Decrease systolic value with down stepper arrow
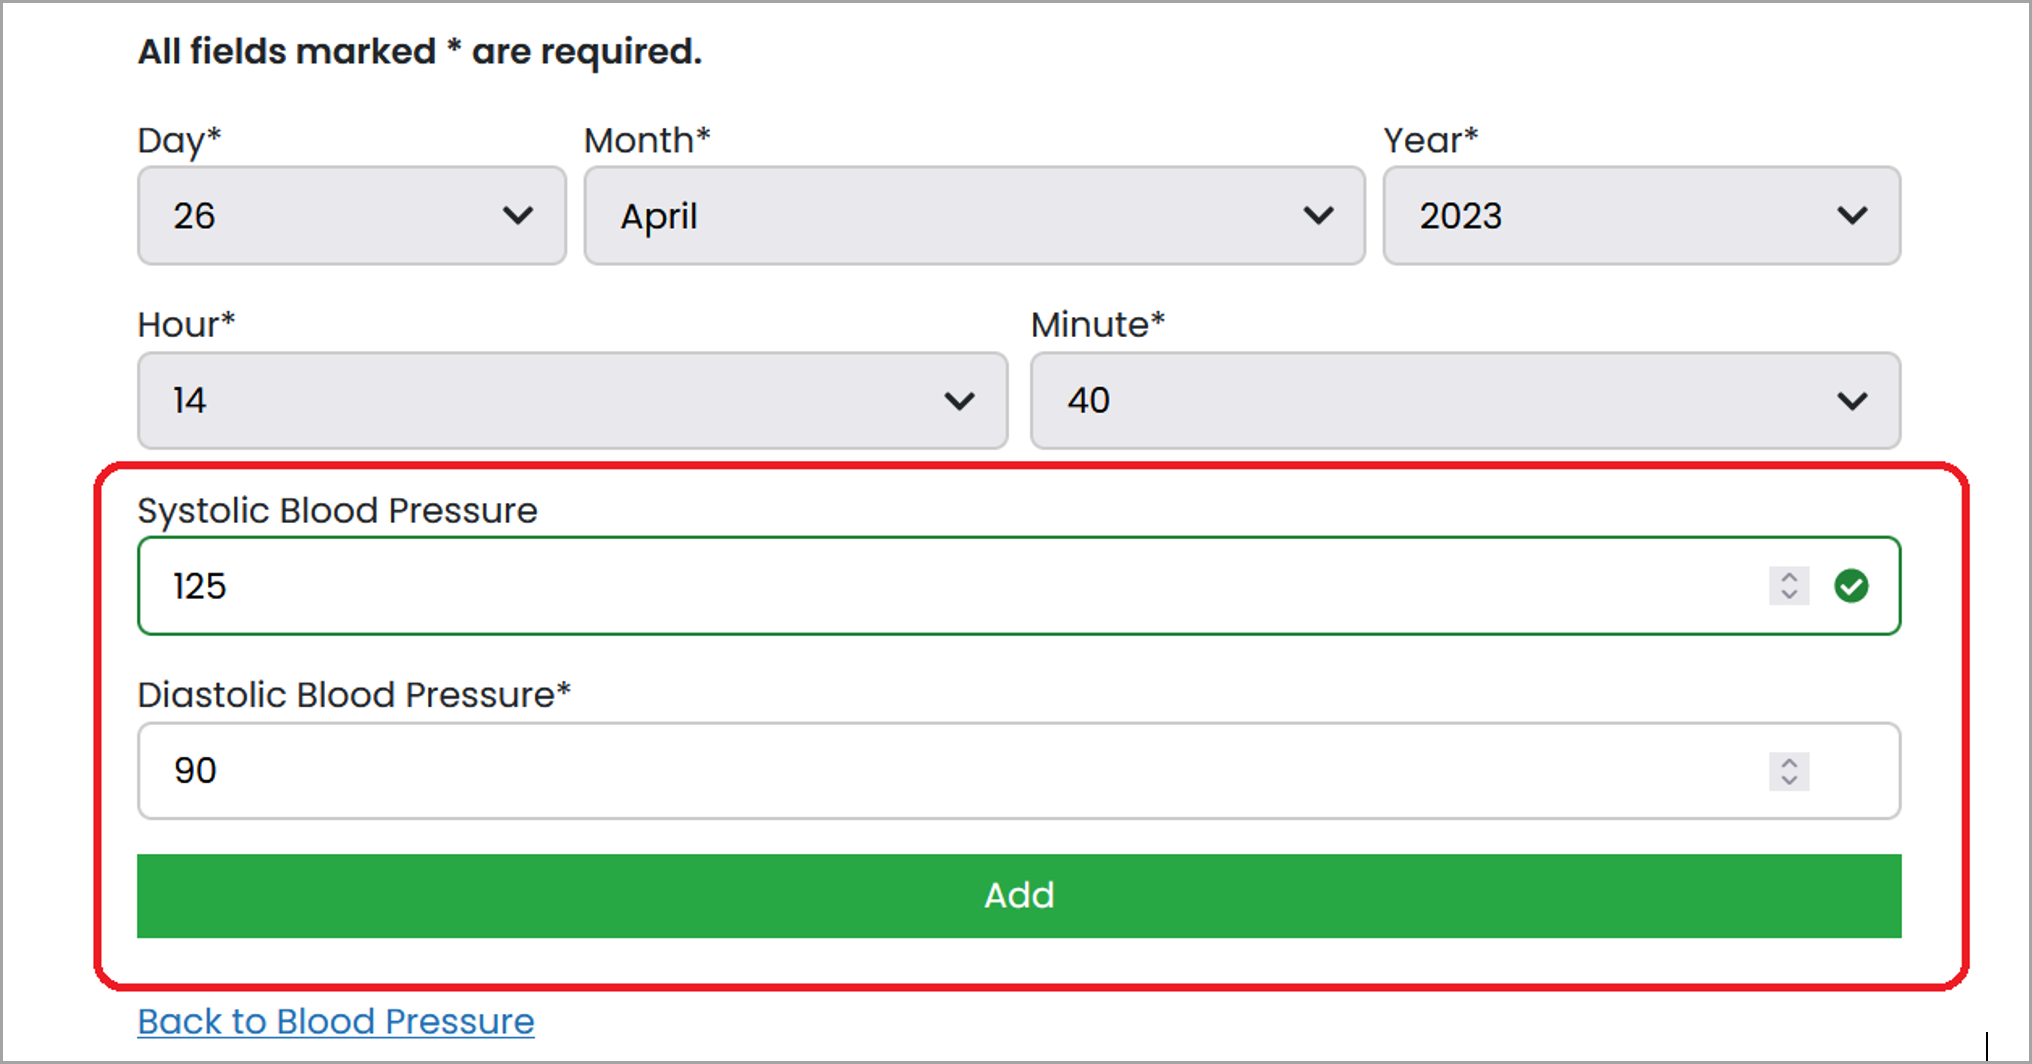2032x1064 pixels. click(x=1789, y=595)
